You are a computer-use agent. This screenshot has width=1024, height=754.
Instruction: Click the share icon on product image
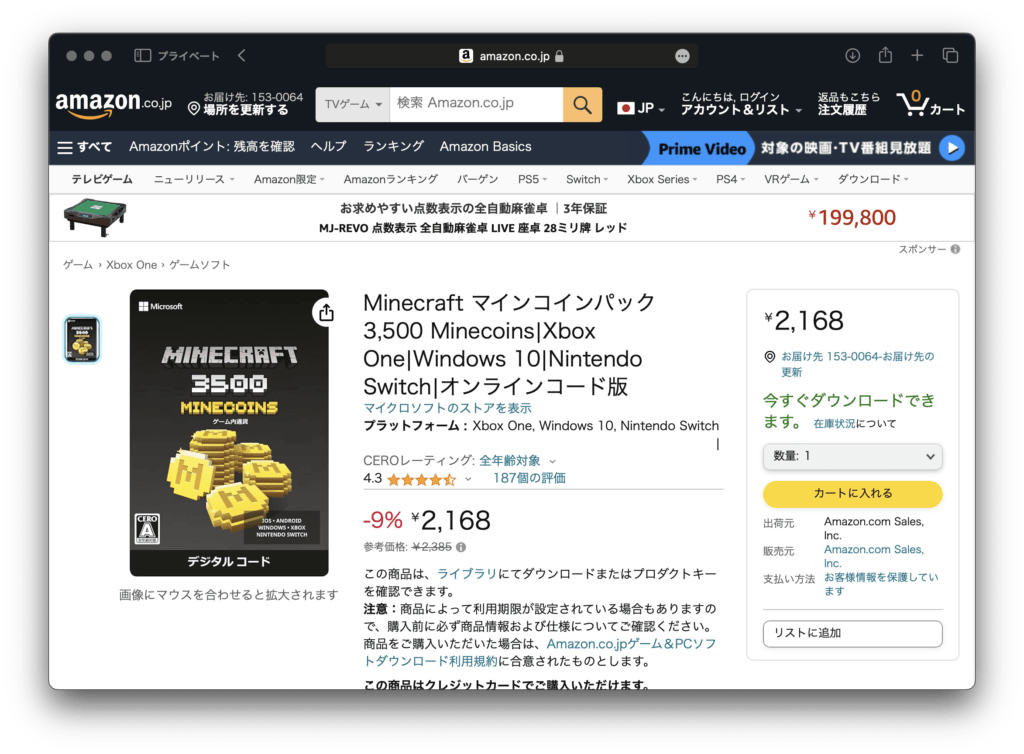(326, 313)
